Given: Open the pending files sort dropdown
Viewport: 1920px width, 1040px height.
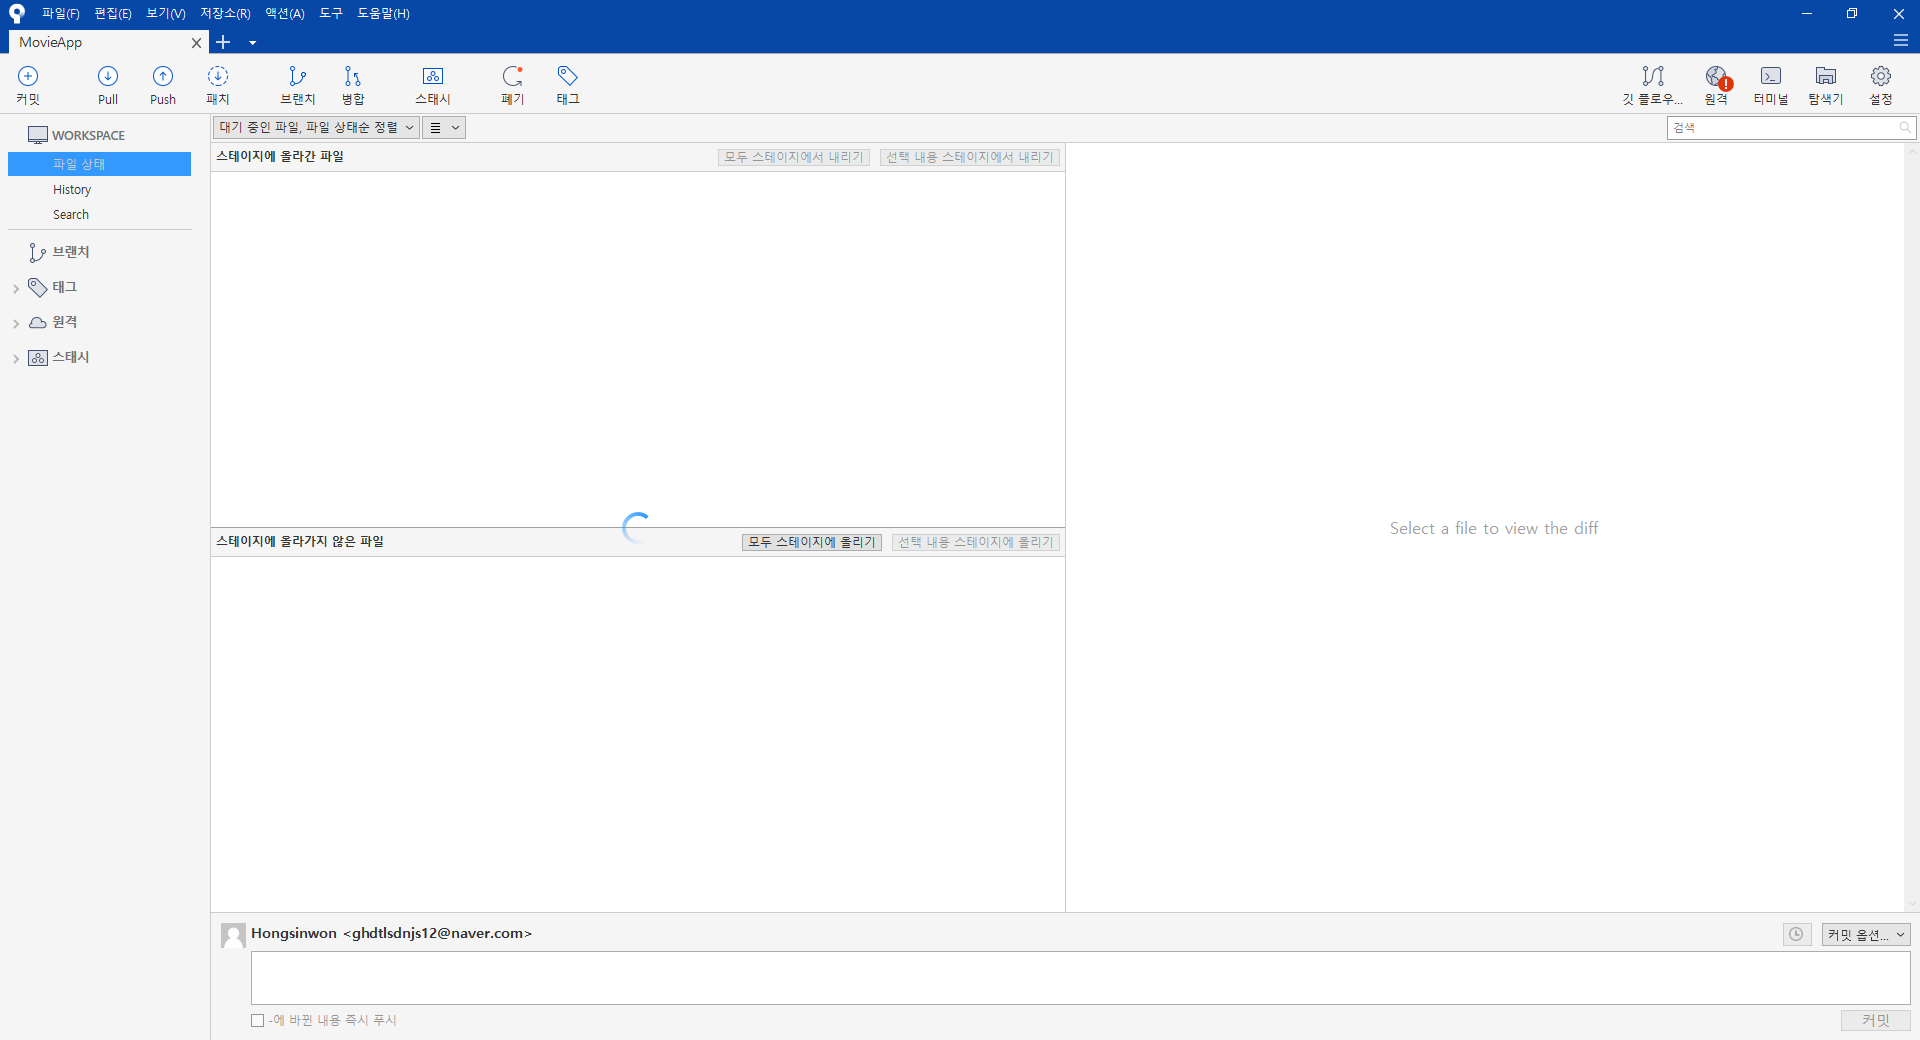Looking at the screenshot, I should click(x=316, y=128).
